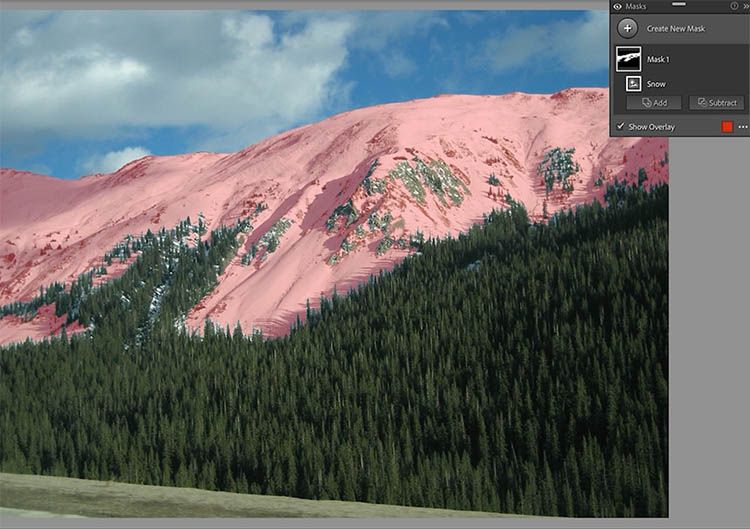The width and height of the screenshot is (750, 529).
Task: Open overlay options three-dot menu
Action: point(742,127)
